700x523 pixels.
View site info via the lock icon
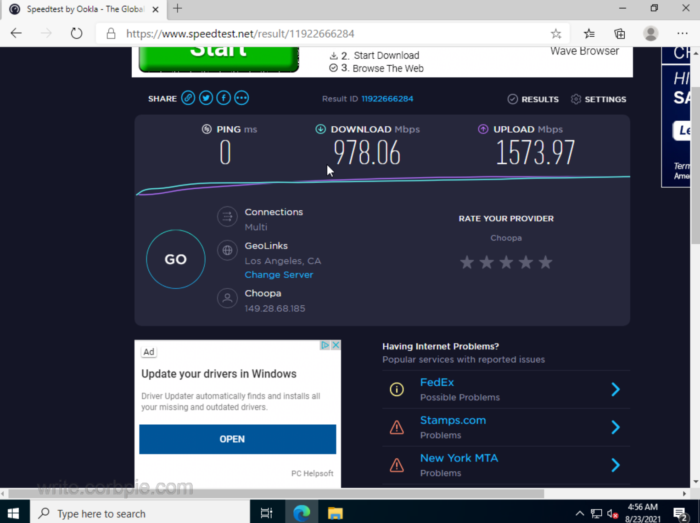(x=111, y=34)
